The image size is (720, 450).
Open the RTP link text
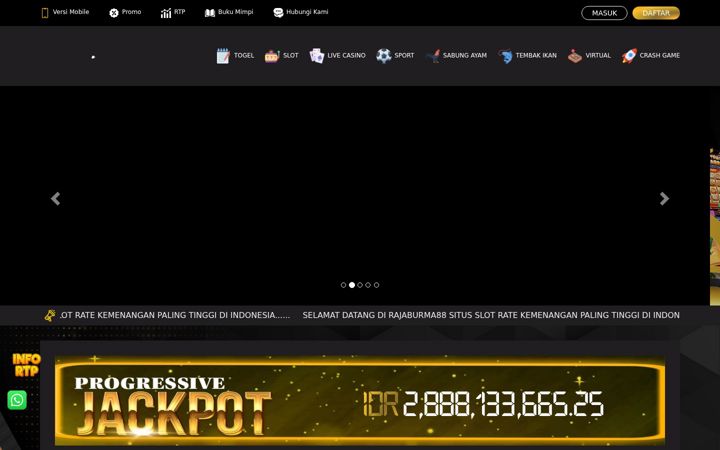[x=180, y=12]
